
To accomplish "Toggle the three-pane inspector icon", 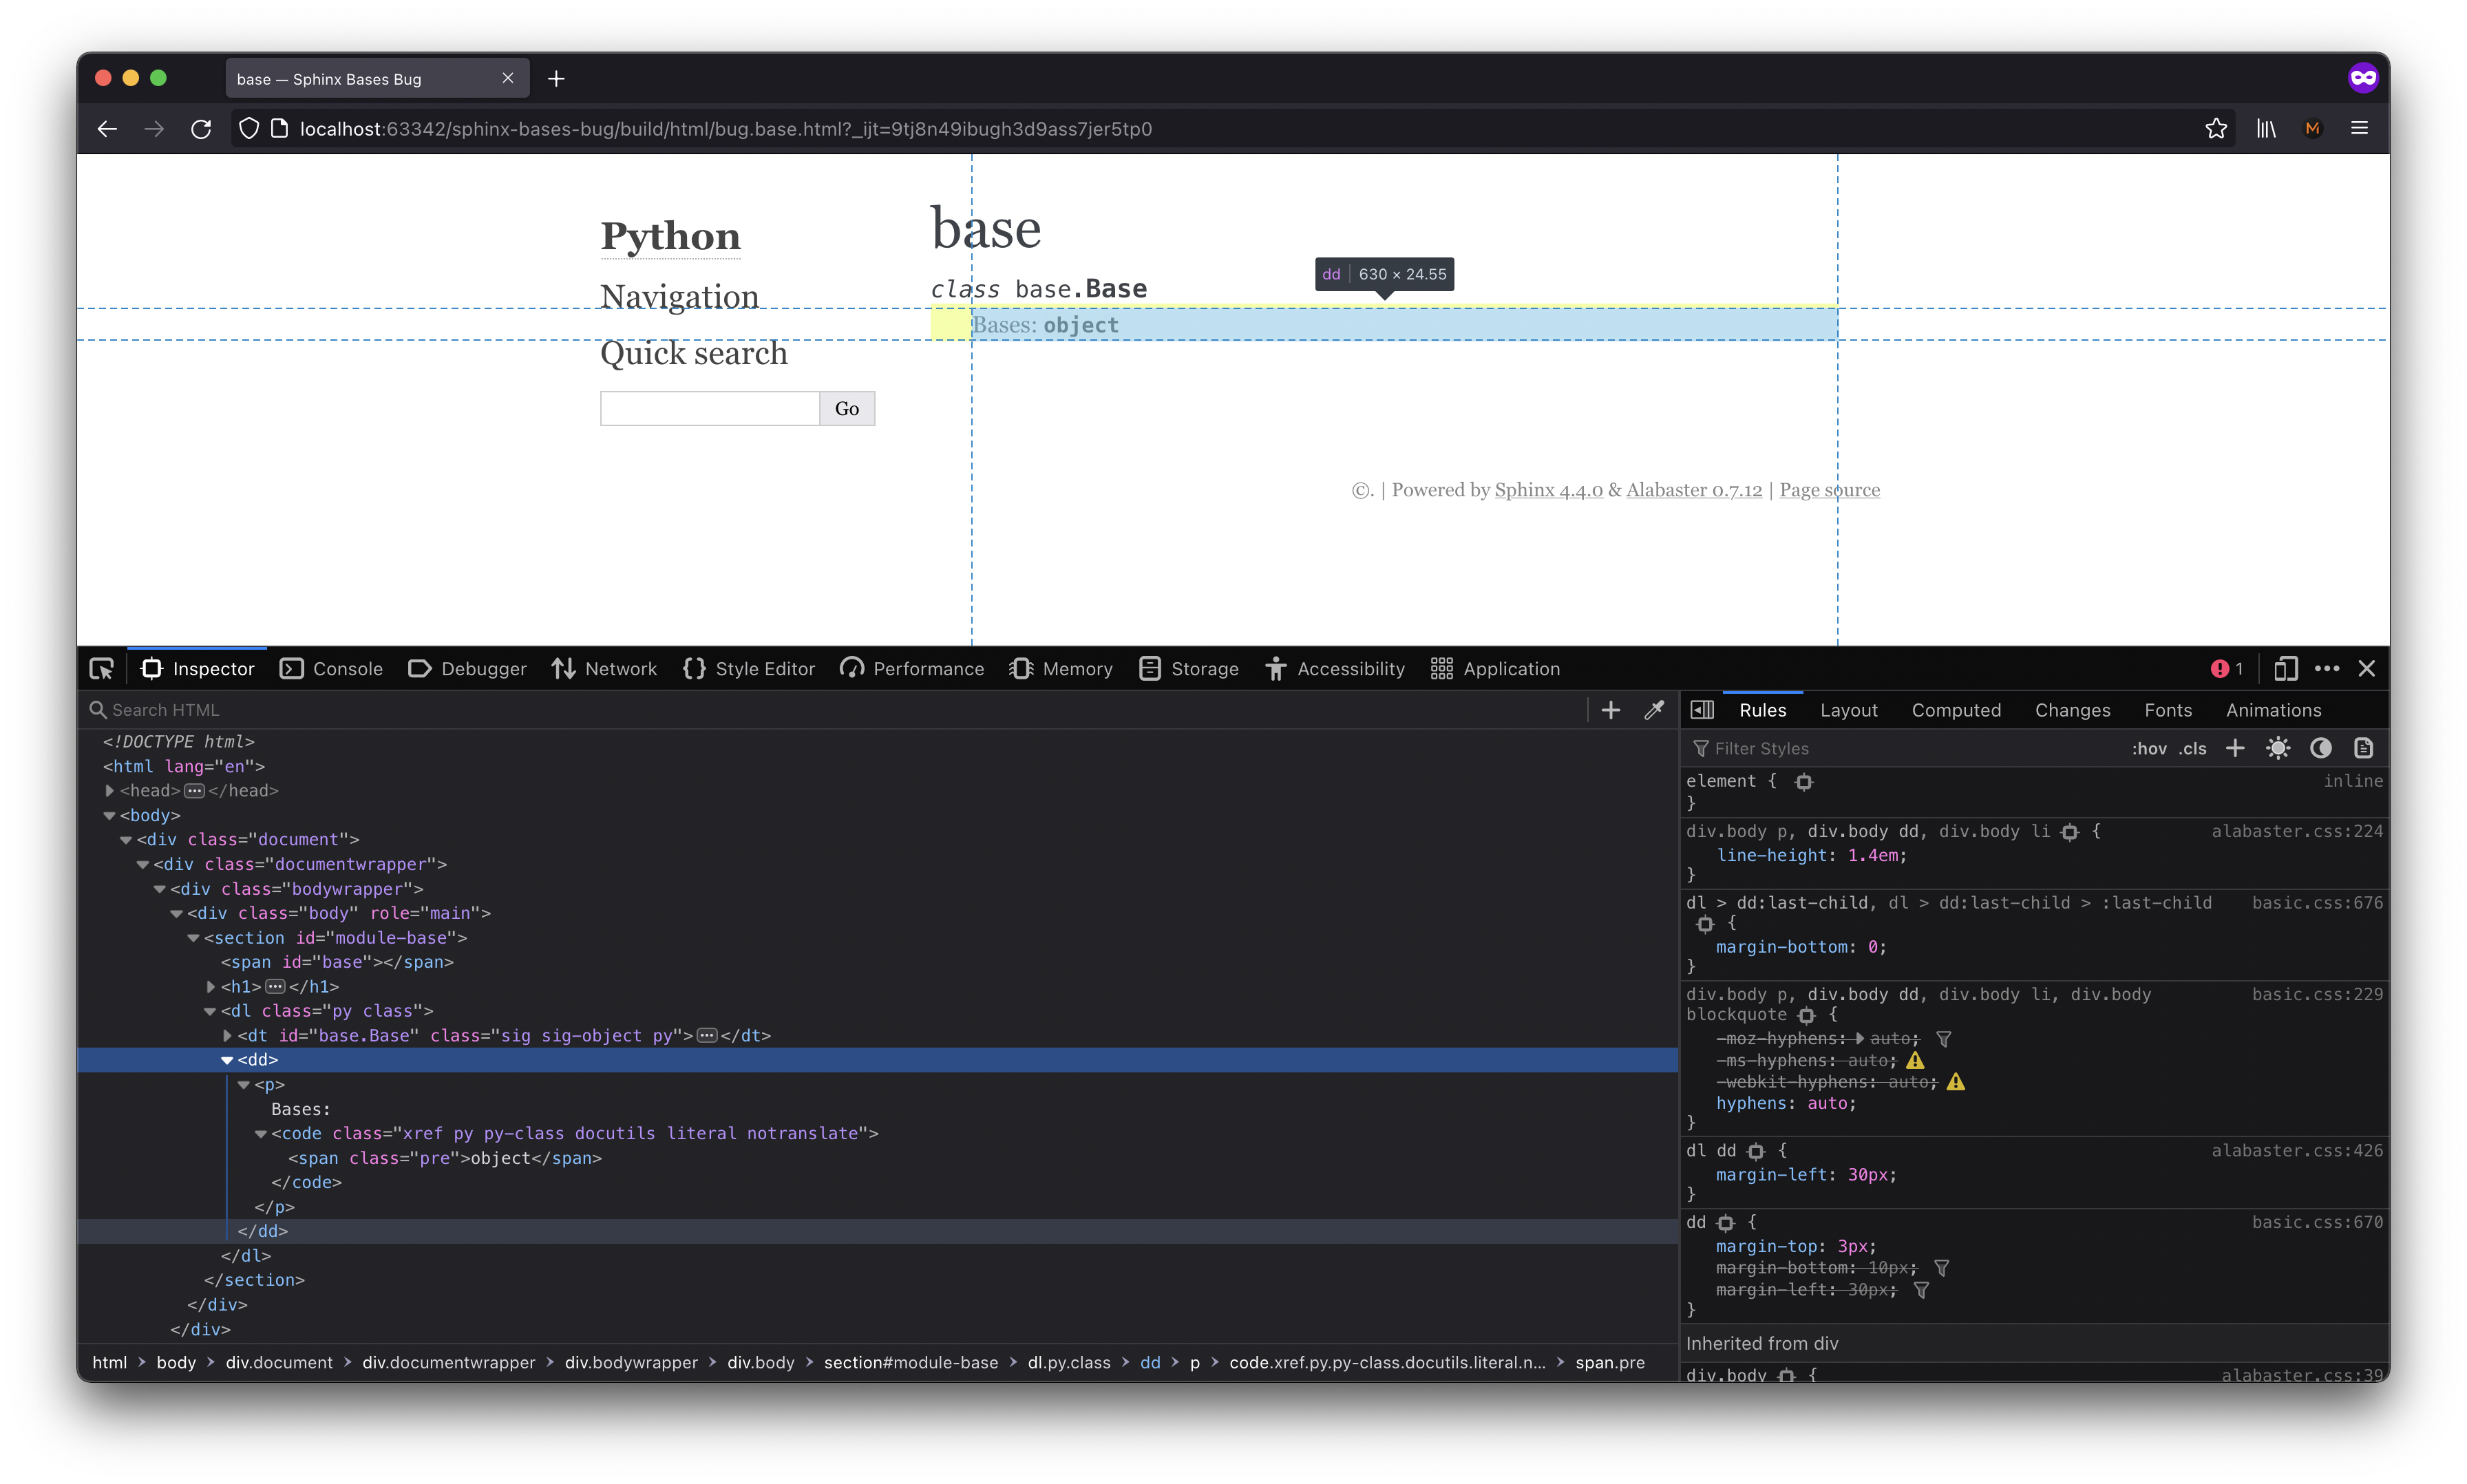I will point(1702,710).
